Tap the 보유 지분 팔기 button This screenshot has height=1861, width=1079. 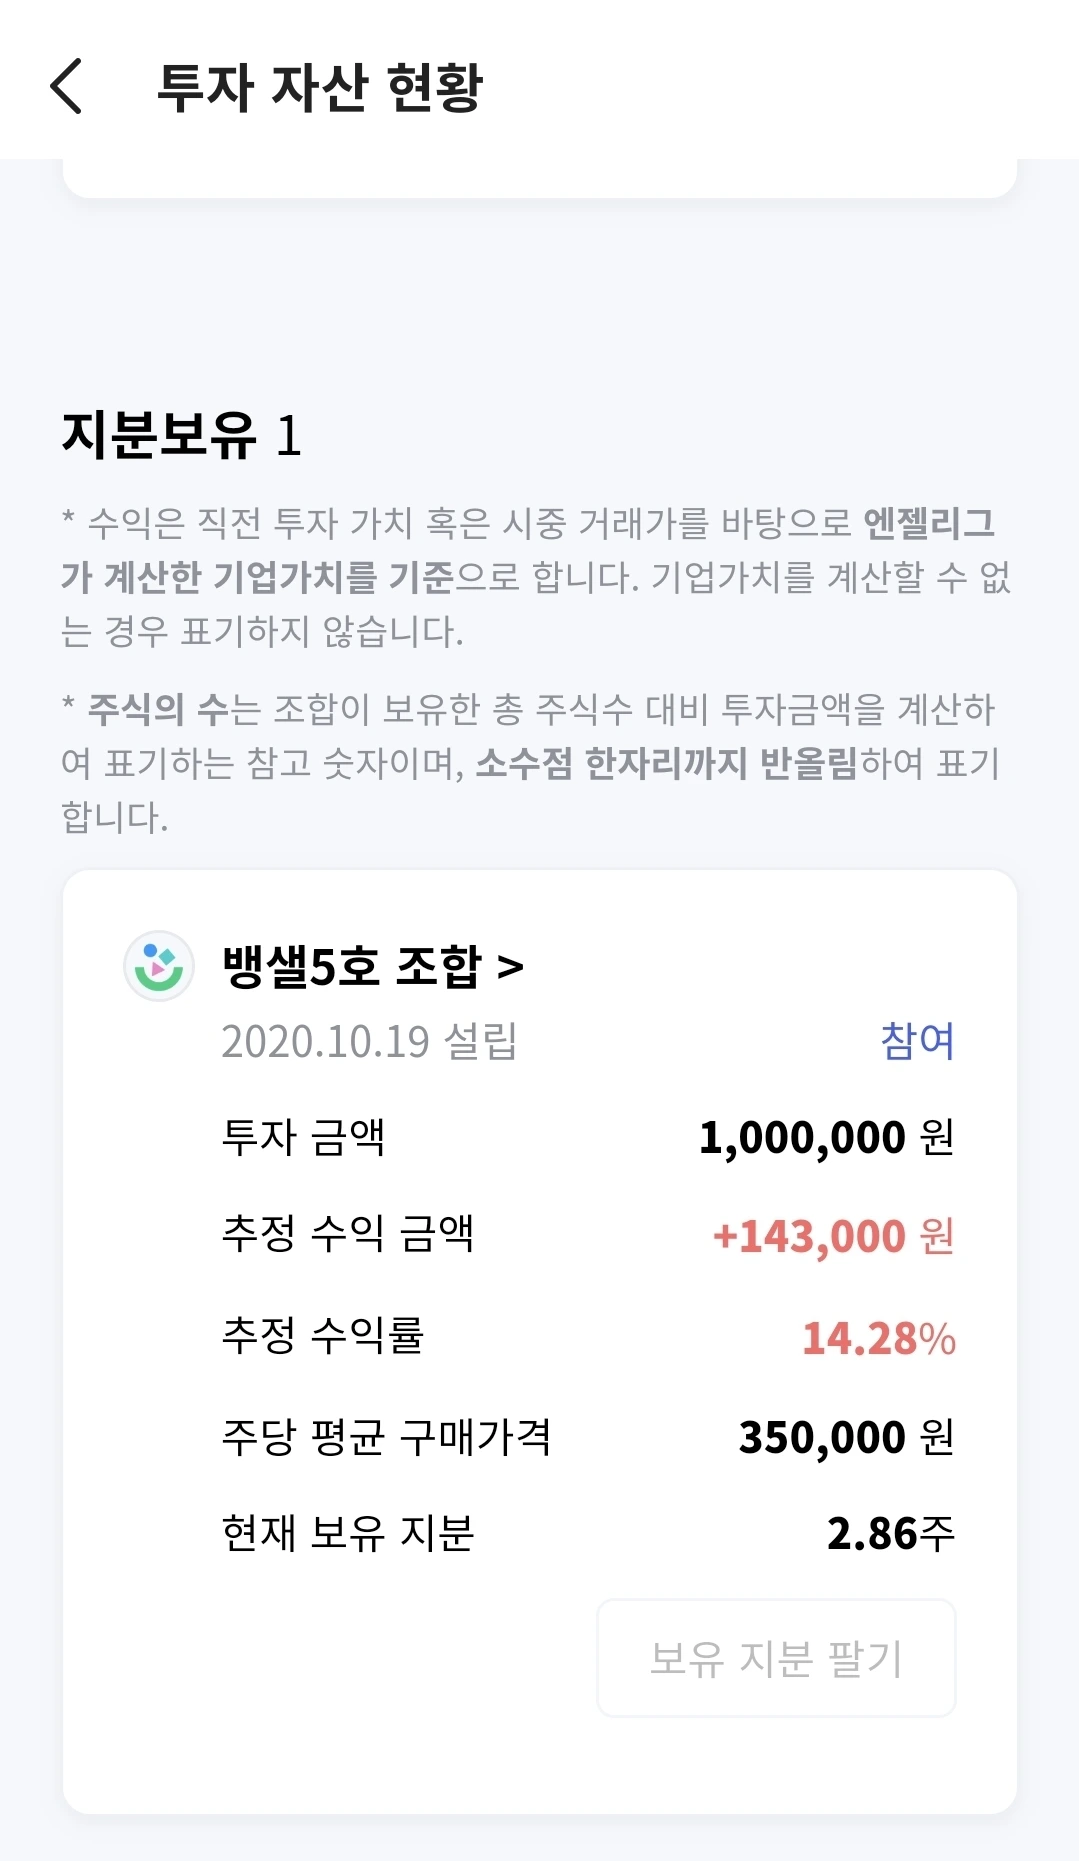tap(776, 1658)
